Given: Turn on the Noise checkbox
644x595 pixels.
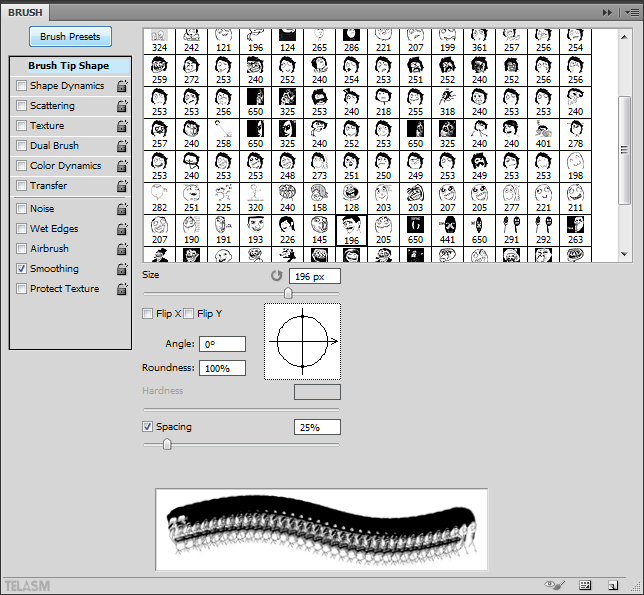Looking at the screenshot, I should [21, 209].
